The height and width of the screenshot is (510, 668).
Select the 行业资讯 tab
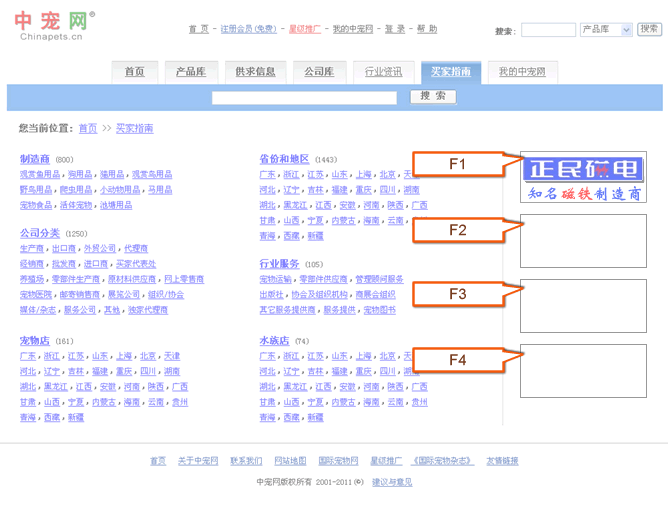(383, 72)
